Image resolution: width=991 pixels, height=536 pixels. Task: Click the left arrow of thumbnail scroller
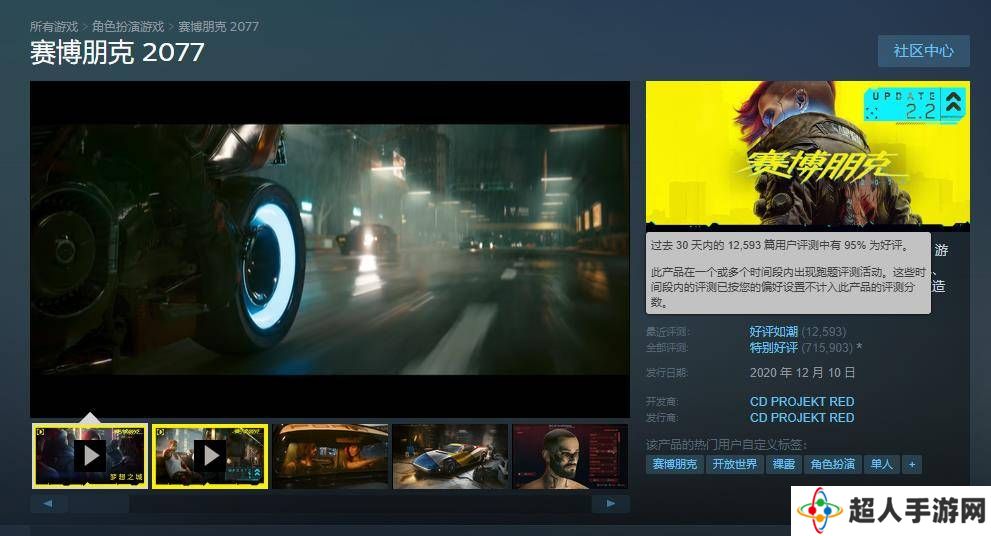(48, 504)
